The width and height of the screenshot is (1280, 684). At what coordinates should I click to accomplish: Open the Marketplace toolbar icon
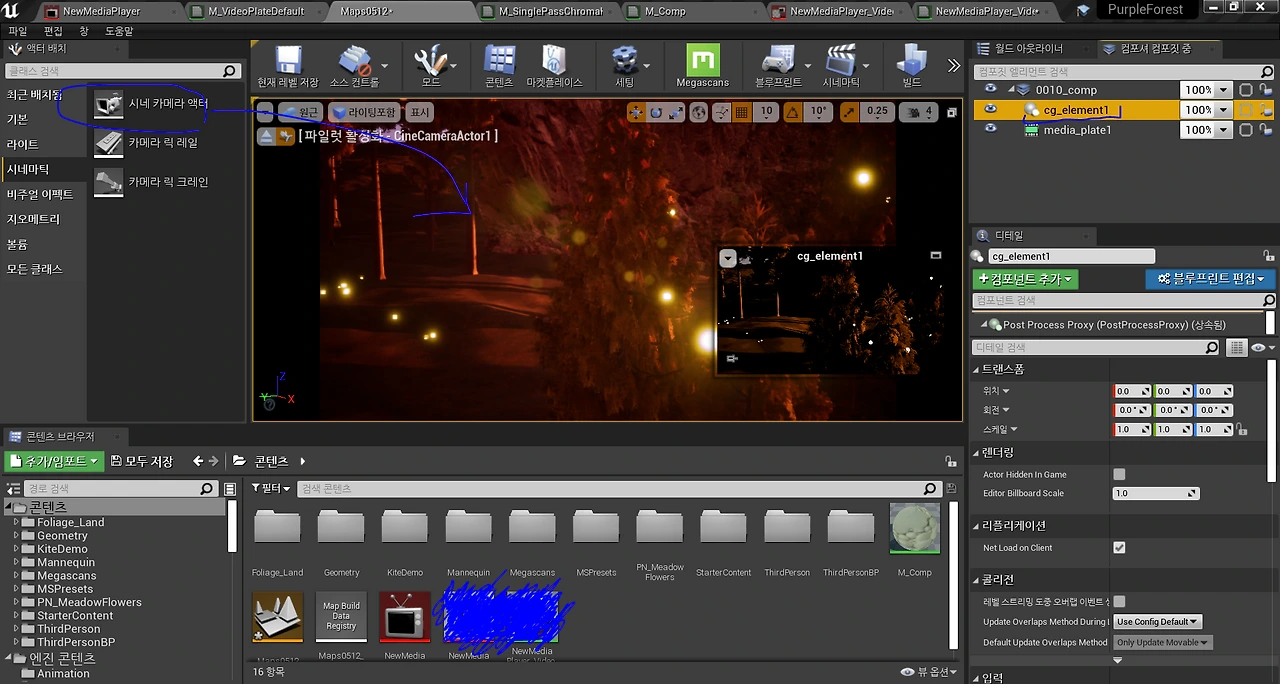553,62
